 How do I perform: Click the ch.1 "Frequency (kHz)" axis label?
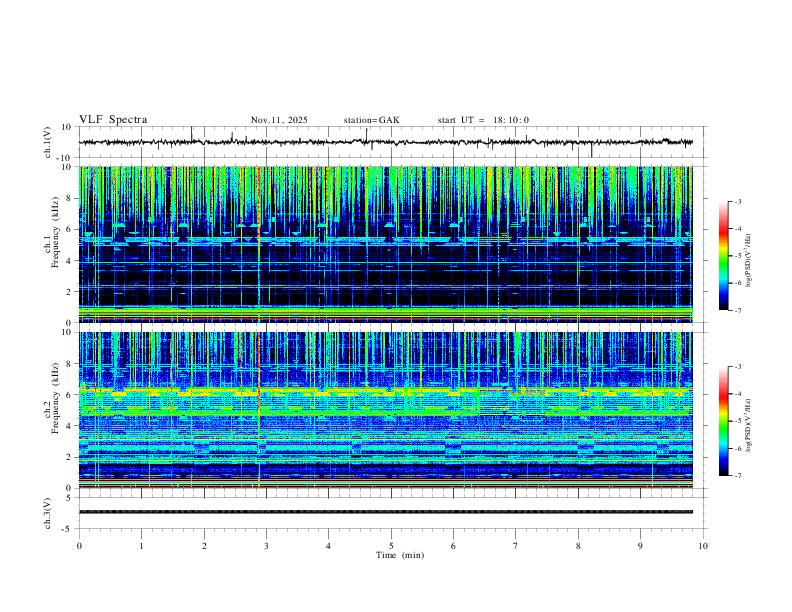point(56,230)
